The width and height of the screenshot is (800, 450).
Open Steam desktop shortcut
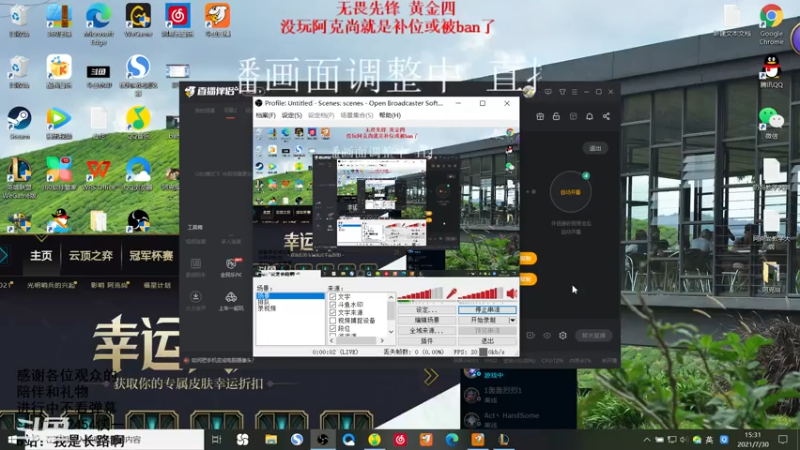(x=19, y=123)
